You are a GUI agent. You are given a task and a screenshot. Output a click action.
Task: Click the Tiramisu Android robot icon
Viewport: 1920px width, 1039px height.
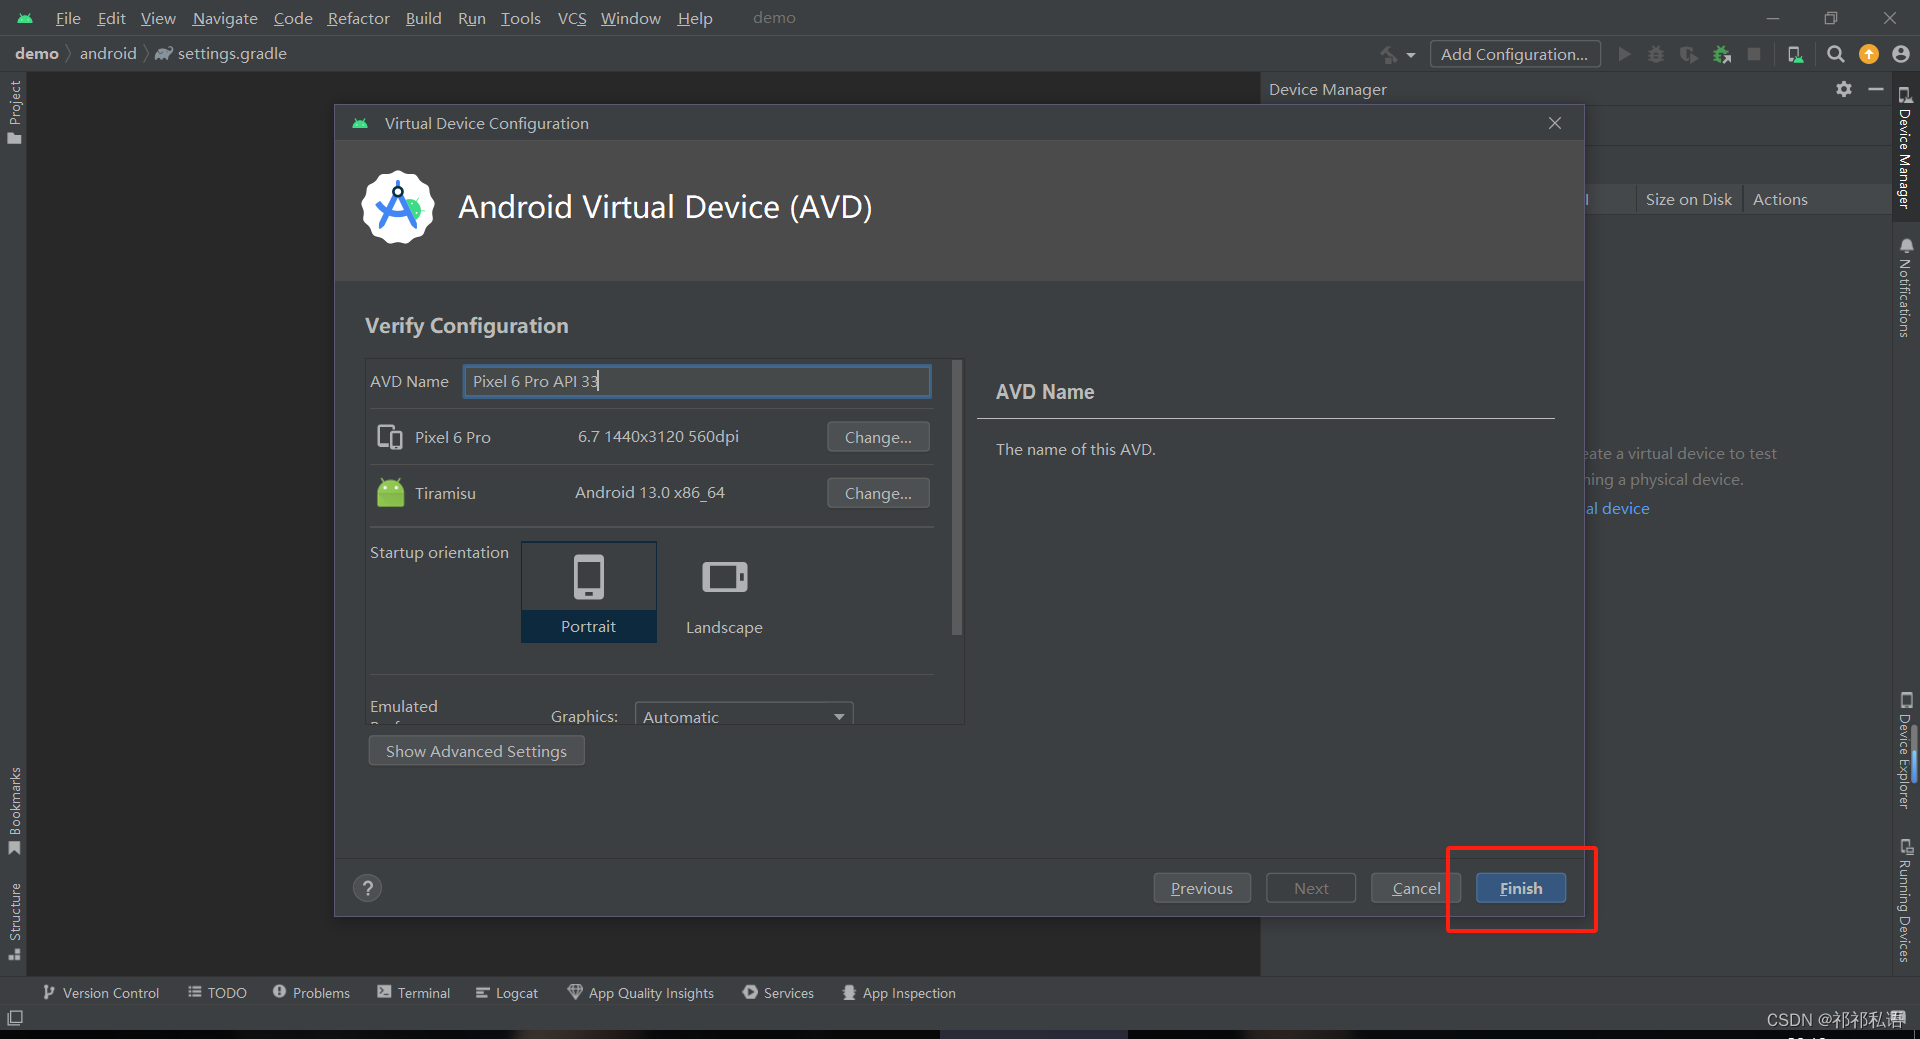[391, 493]
